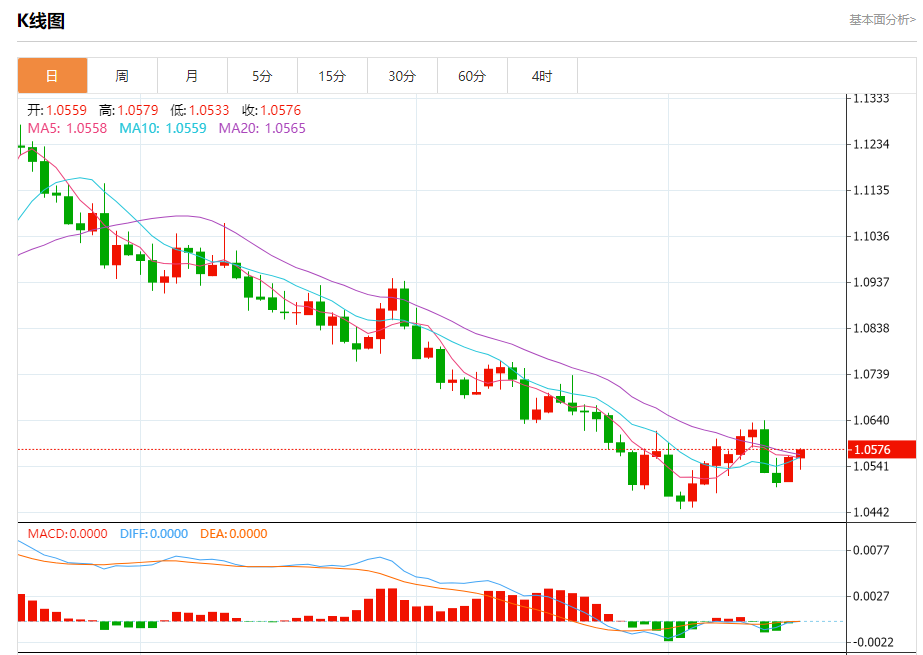Click the 低:1.0533 low price value
Screen dimensions: 923x655
tap(200, 110)
